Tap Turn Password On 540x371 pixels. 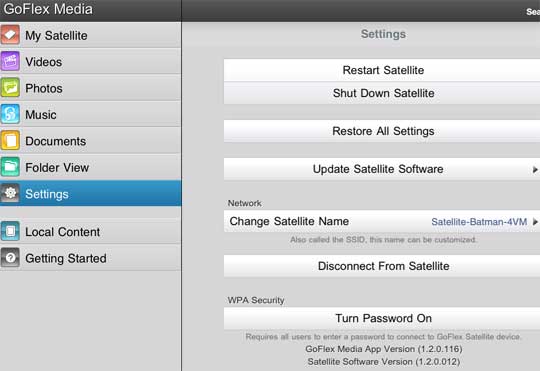click(382, 318)
